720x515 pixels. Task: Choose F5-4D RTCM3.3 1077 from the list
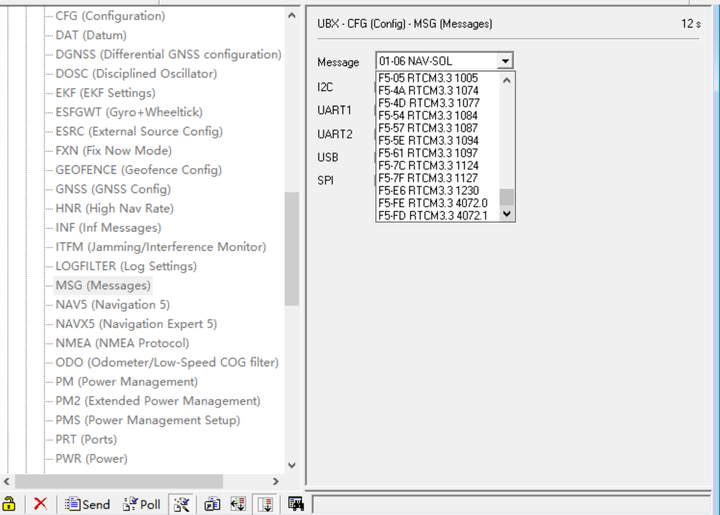428,103
